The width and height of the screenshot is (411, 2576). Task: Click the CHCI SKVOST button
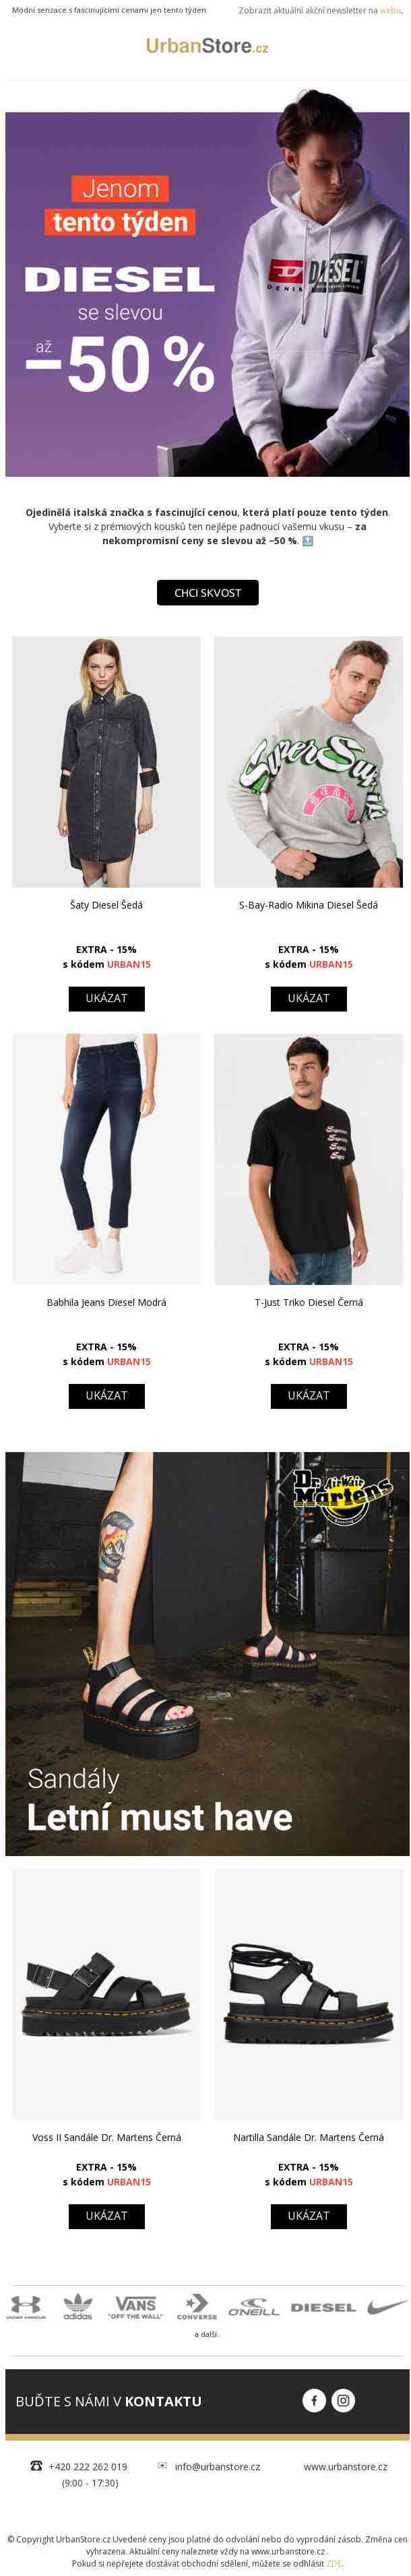pos(207,593)
